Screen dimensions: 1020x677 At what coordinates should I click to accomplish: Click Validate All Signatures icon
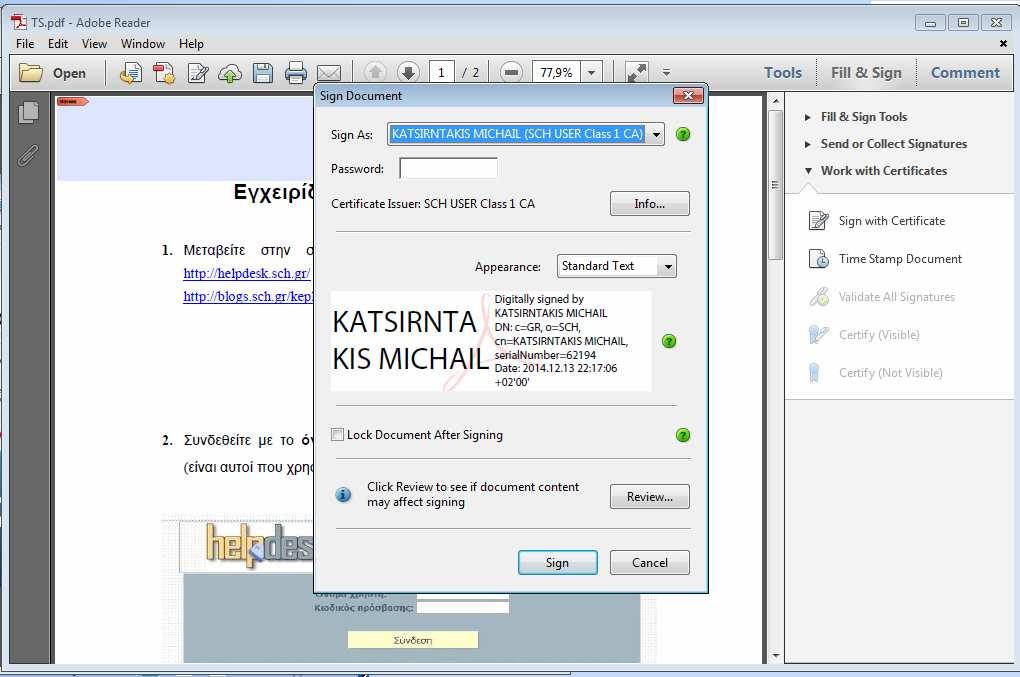(x=818, y=297)
